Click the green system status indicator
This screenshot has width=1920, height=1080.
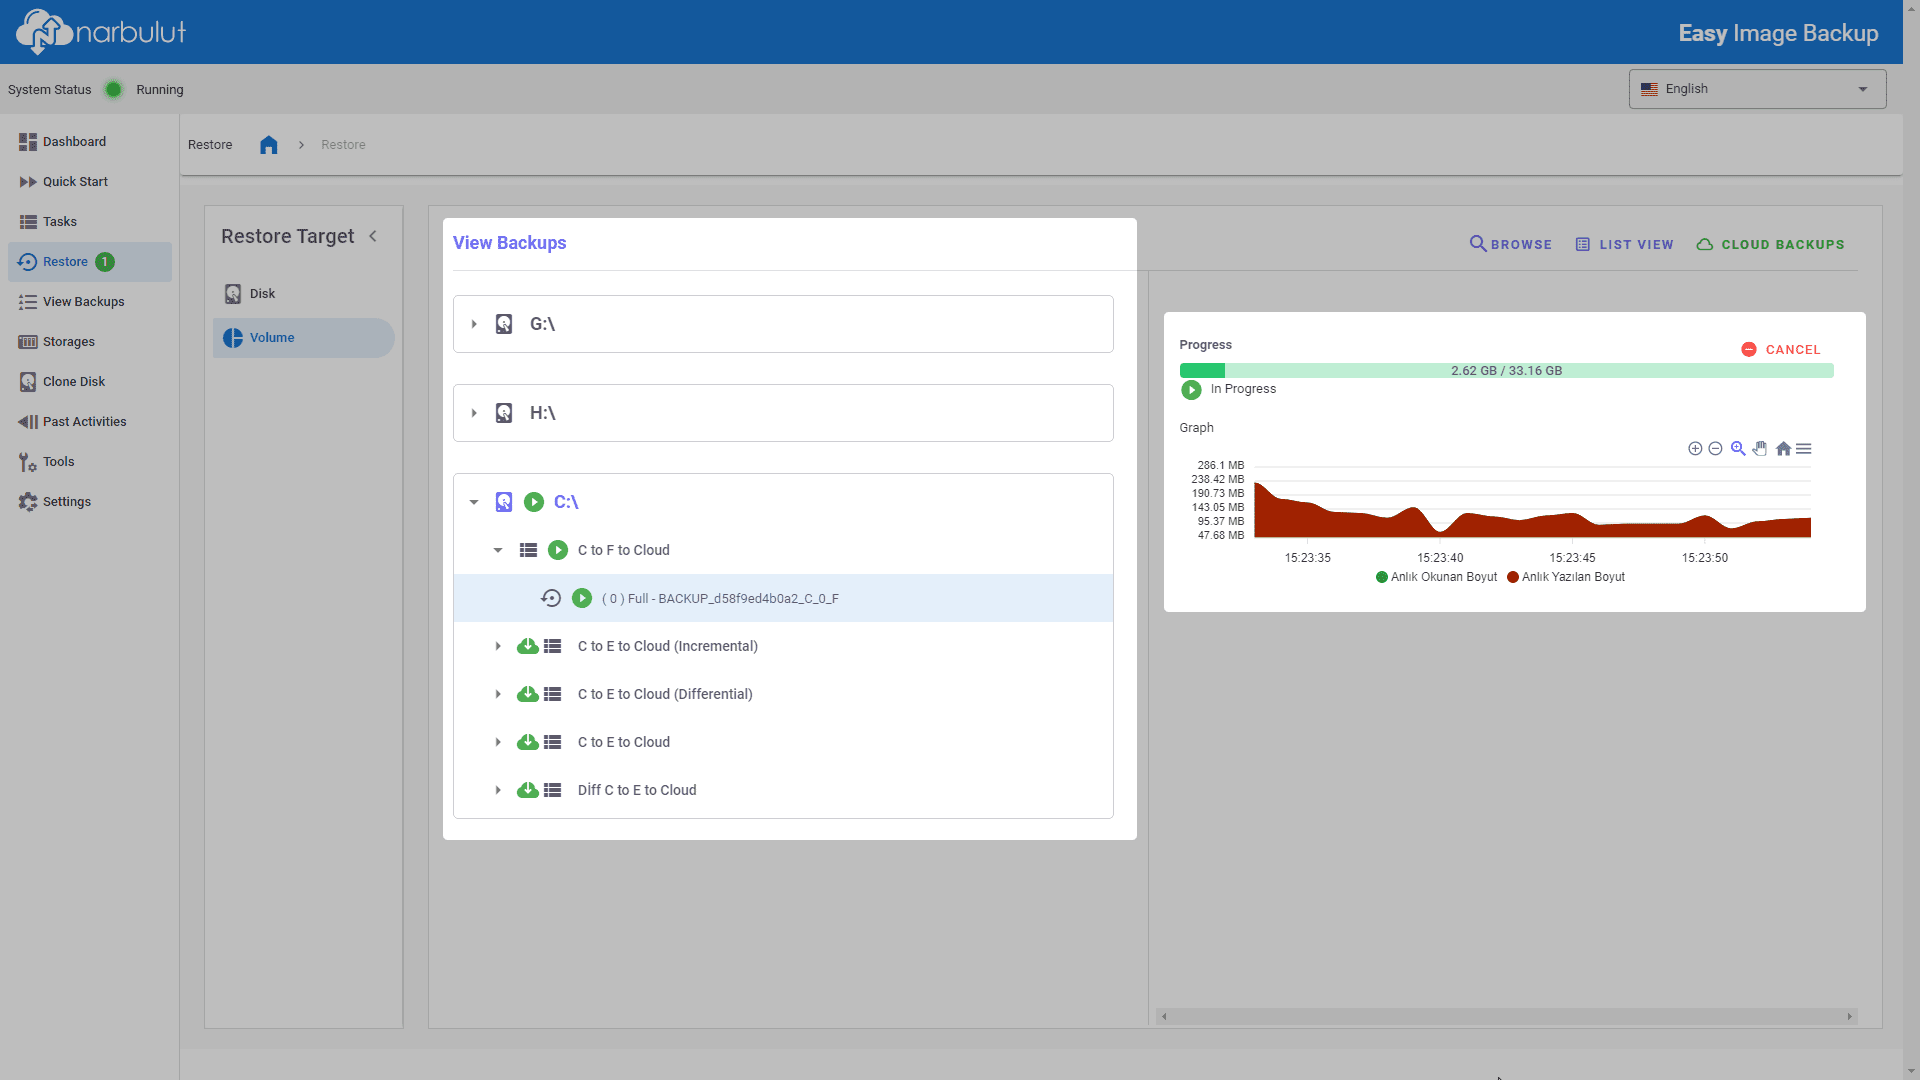coord(114,90)
